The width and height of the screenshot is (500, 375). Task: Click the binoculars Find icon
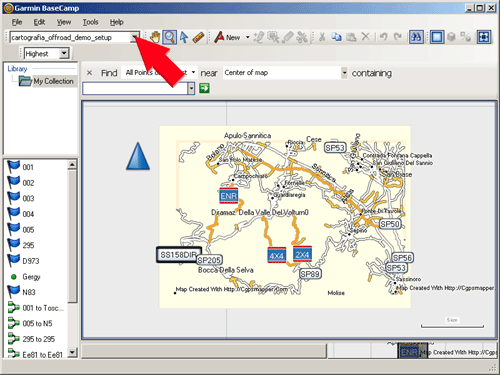[x=416, y=37]
